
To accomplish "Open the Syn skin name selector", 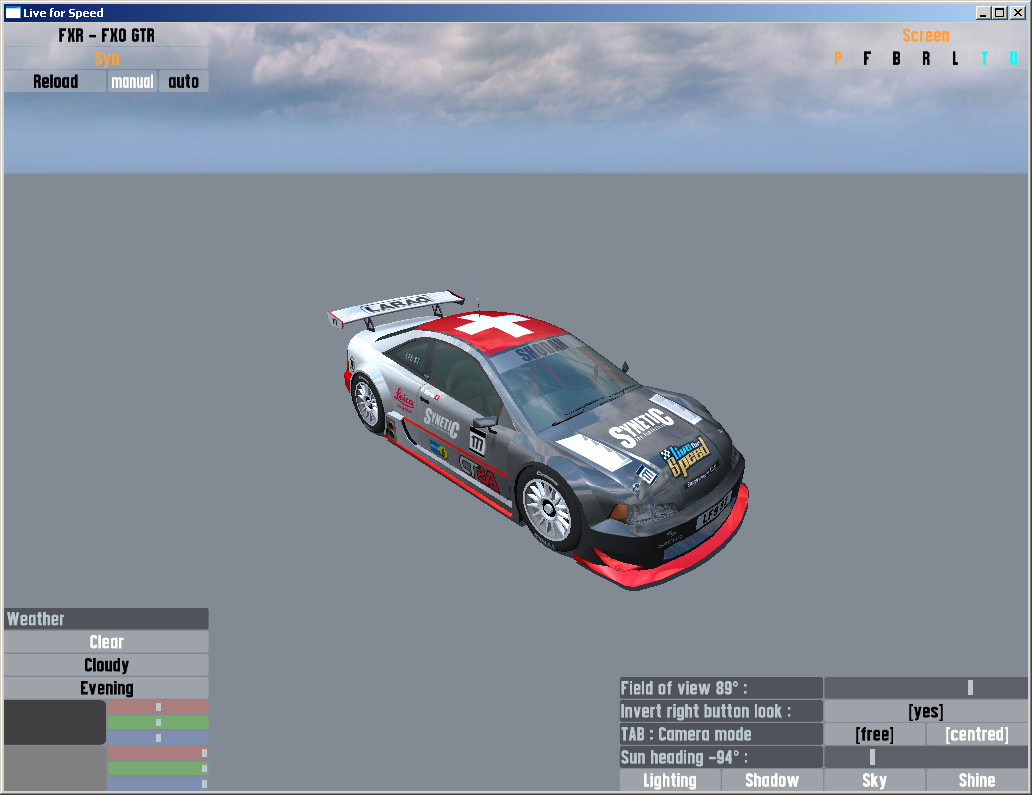I will (x=107, y=59).
